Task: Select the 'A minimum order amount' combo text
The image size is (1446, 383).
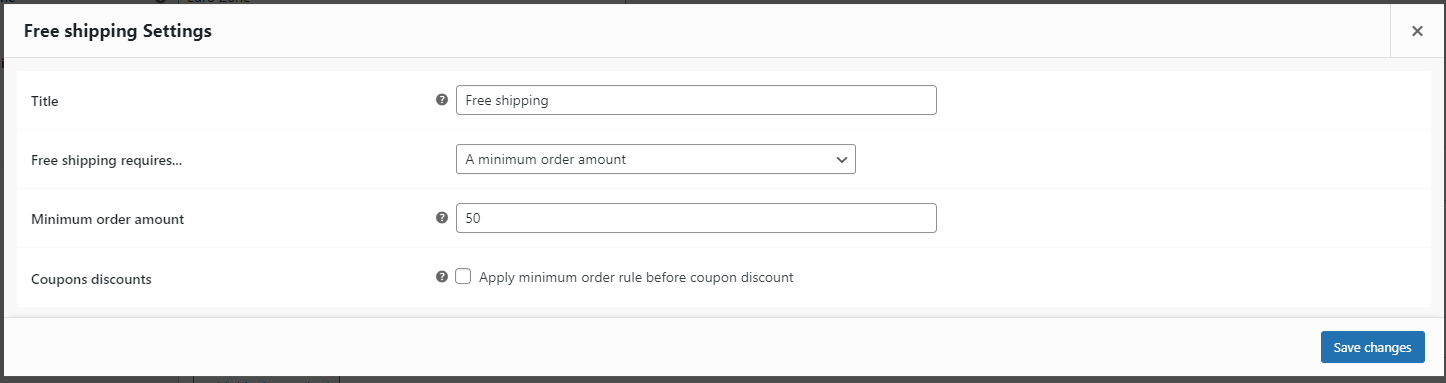Action: (x=546, y=159)
